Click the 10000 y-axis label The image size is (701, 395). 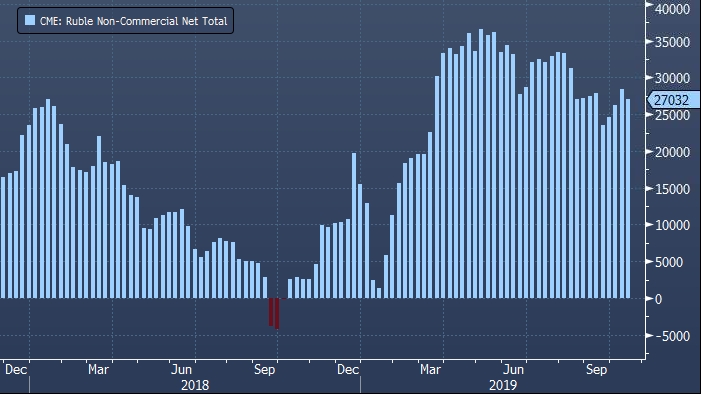coord(672,226)
